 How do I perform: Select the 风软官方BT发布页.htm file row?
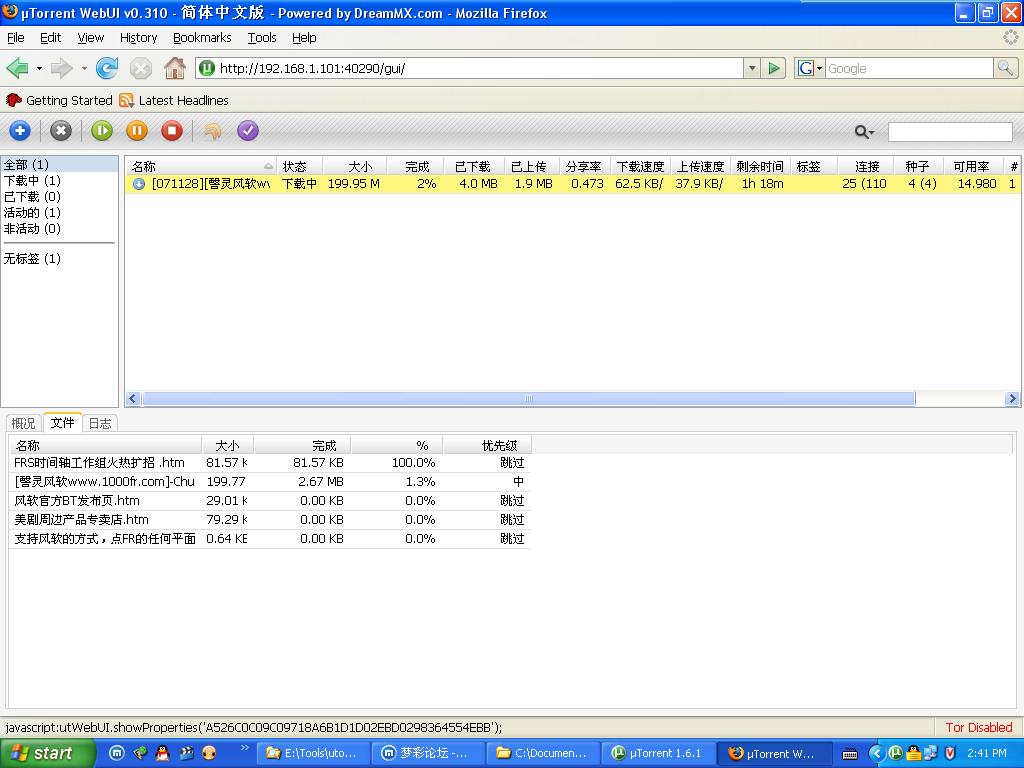tap(270, 501)
